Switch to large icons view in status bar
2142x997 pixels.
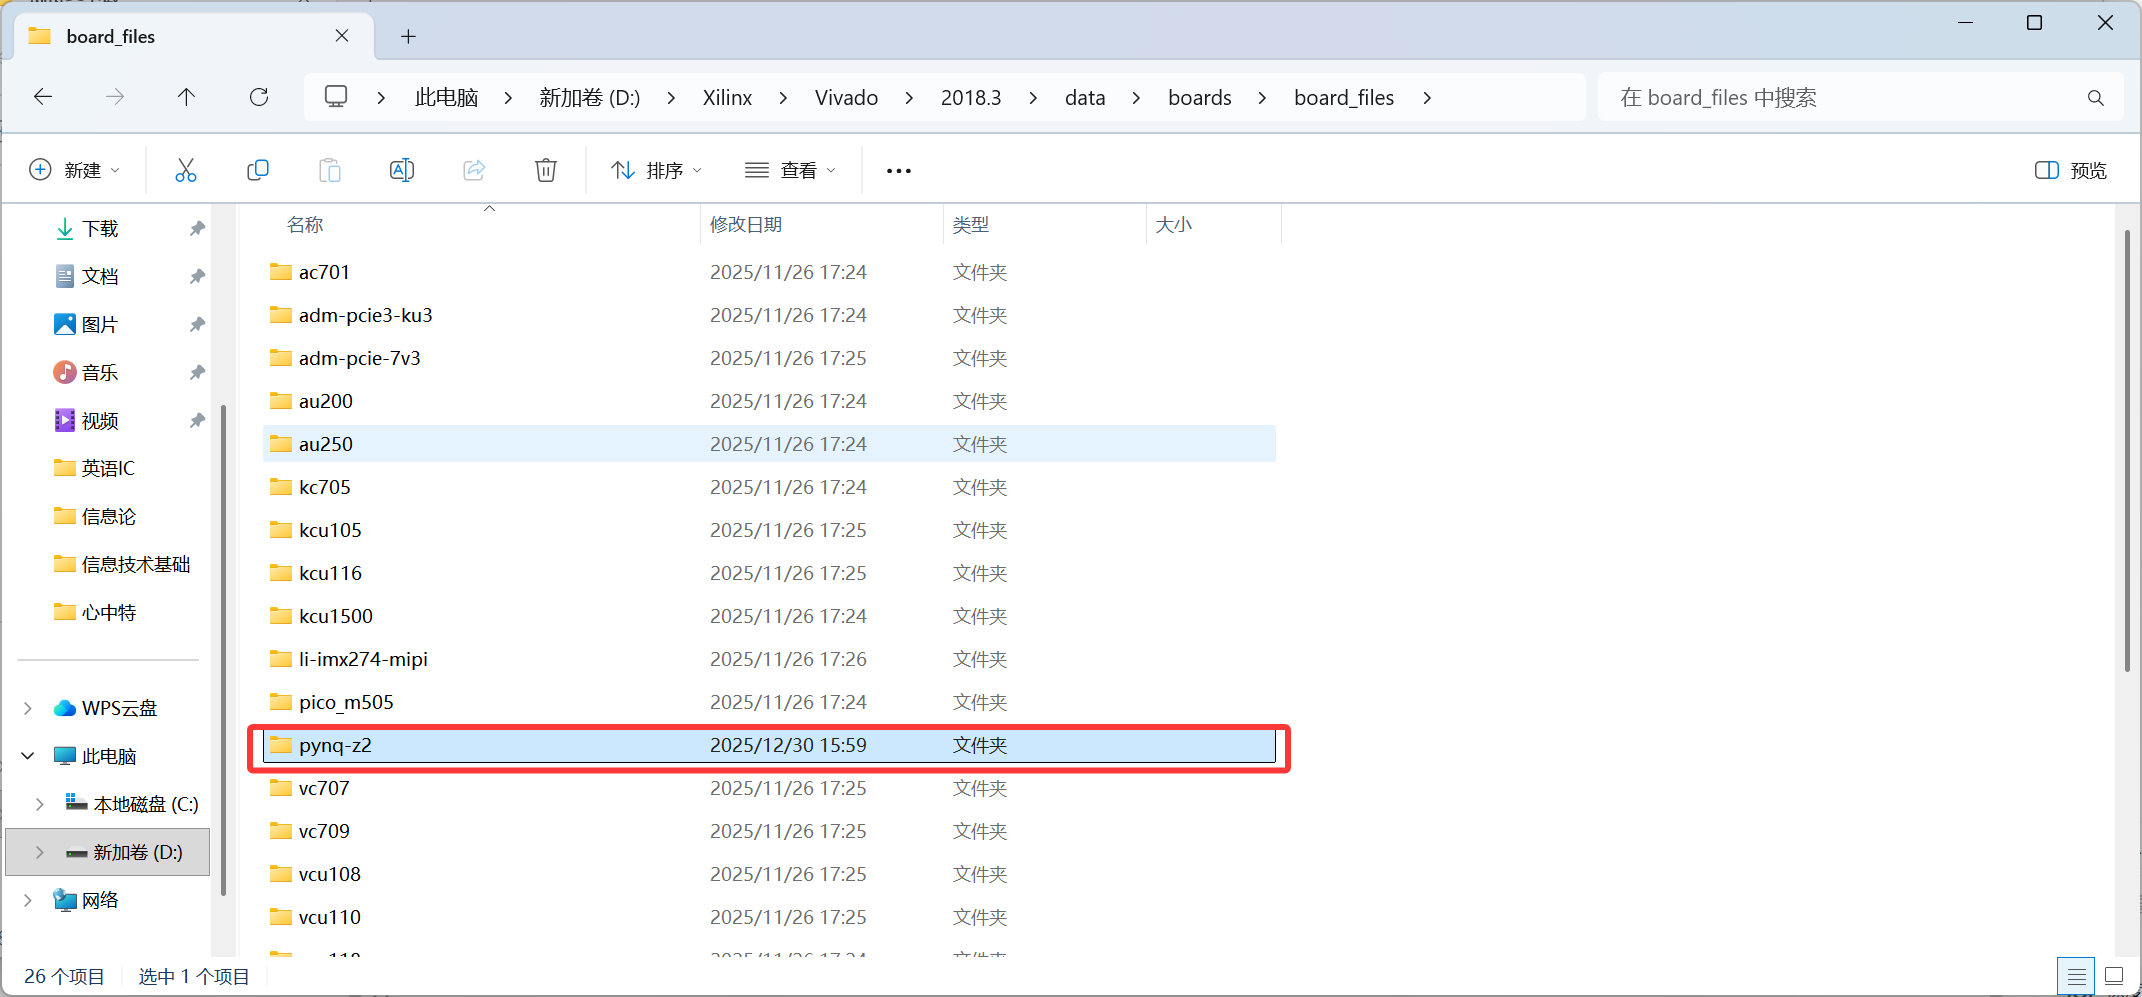(x=2114, y=976)
